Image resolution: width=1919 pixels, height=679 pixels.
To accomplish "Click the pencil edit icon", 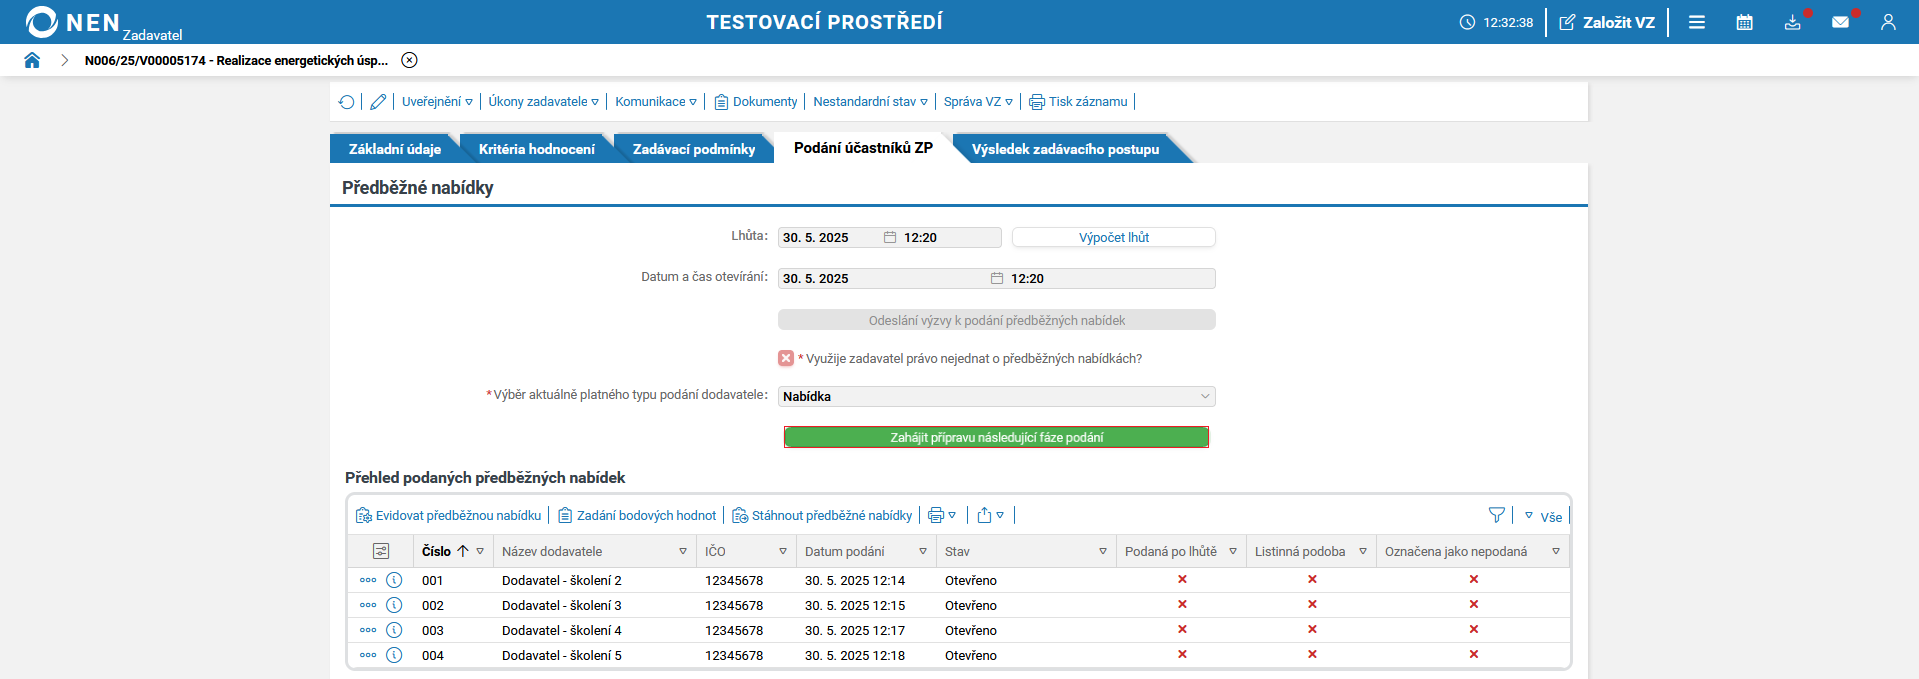I will pos(378,102).
